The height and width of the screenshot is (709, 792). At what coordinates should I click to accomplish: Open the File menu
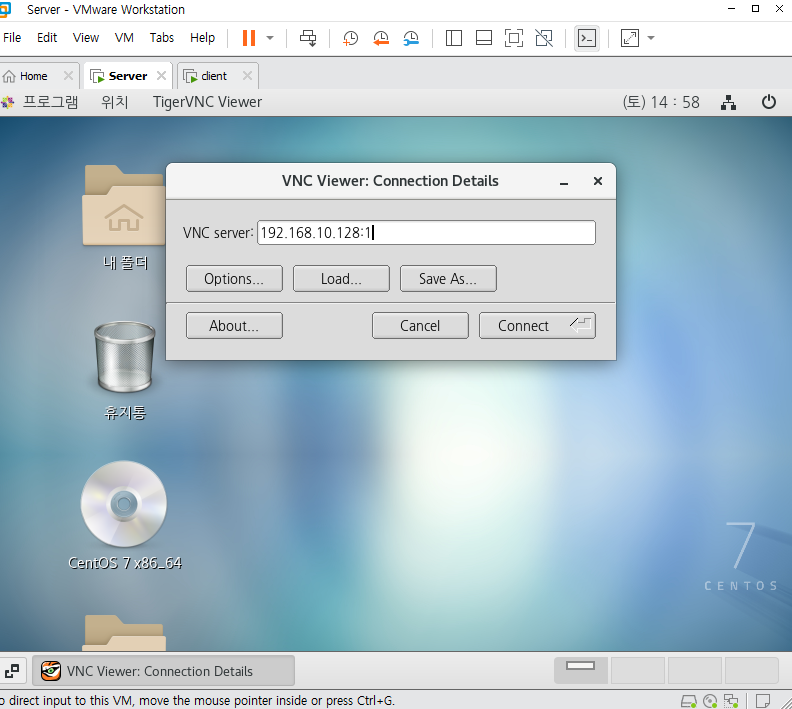[x=12, y=38]
